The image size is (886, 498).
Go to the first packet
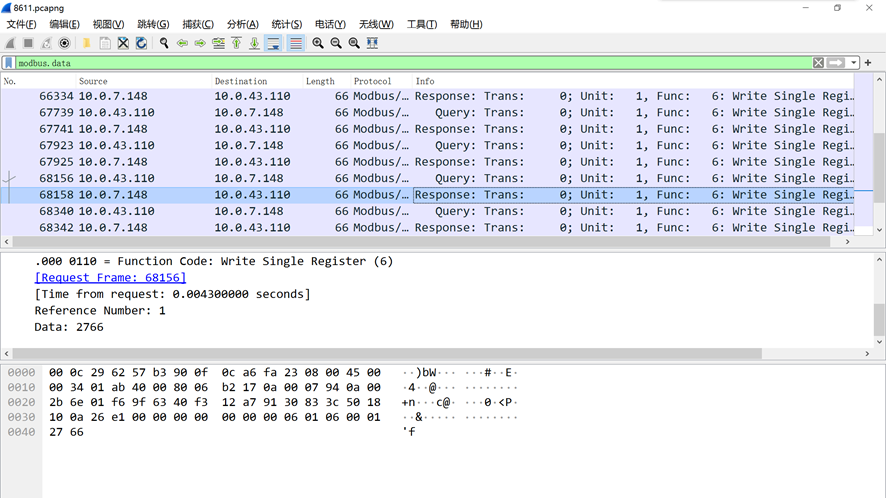tap(236, 43)
